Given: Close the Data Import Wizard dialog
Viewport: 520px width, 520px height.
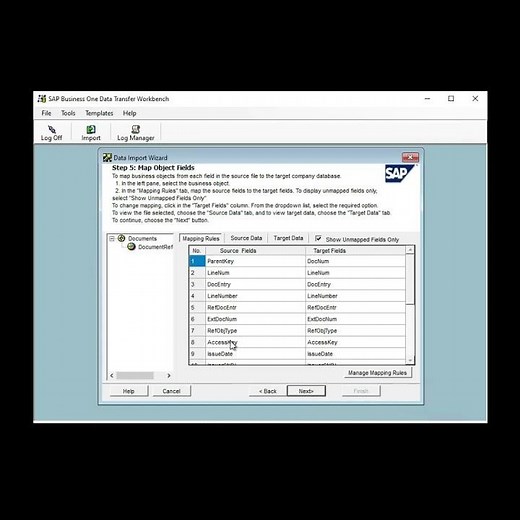Looking at the screenshot, I should coord(410,157).
